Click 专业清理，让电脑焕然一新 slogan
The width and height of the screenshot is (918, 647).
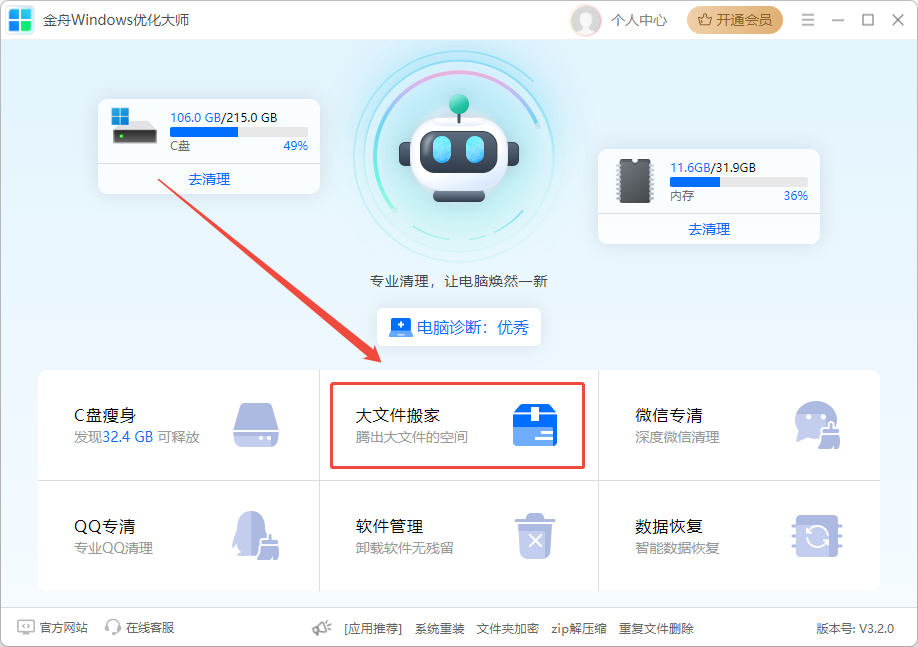pos(459,282)
